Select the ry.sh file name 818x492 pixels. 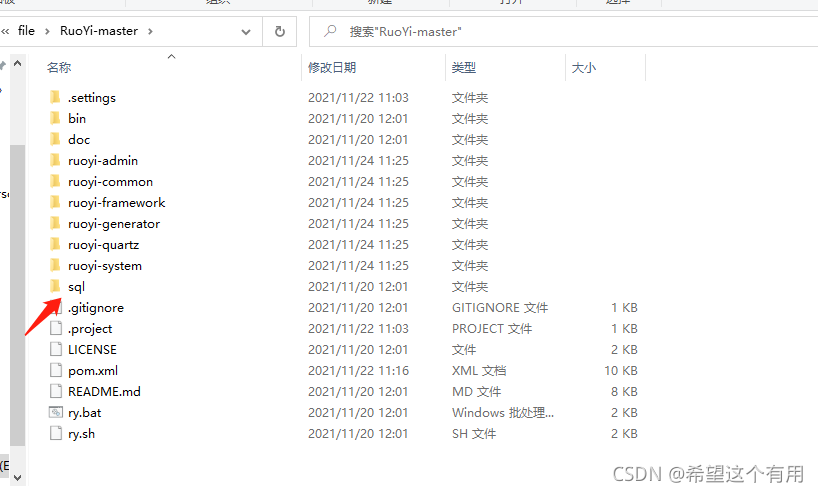(81, 434)
